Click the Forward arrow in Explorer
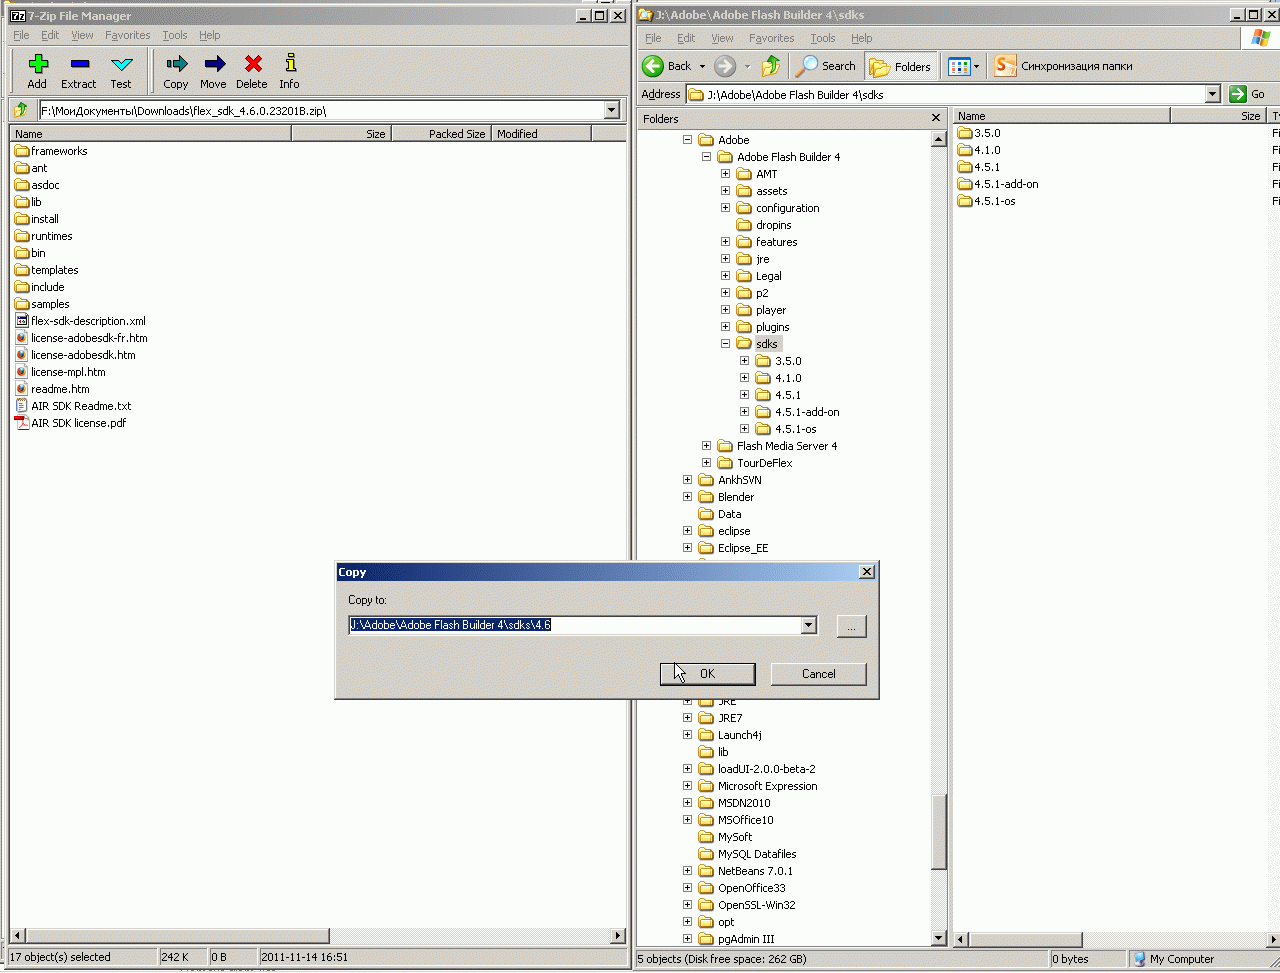Screen dimensions: 1280x973 click(x=725, y=66)
